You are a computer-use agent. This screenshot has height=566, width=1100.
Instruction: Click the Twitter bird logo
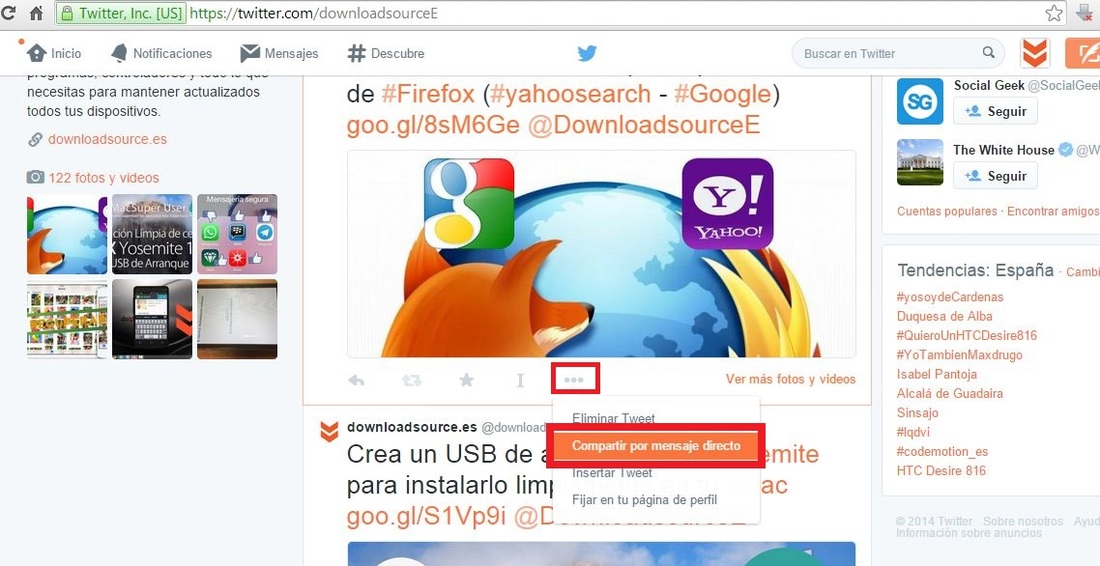coord(587,53)
